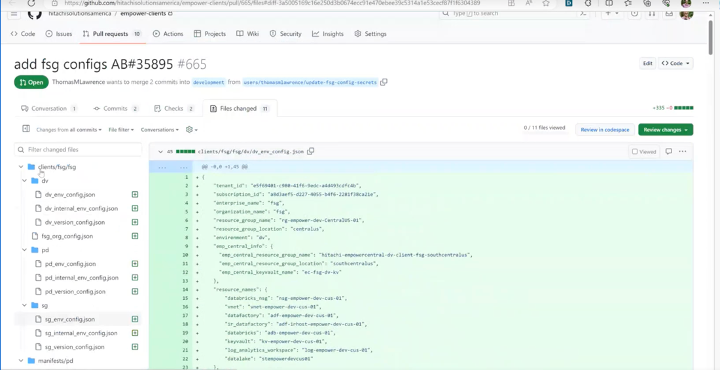The height and width of the screenshot is (370, 720).
Task: Open the File filter dropdown
Action: point(121,130)
